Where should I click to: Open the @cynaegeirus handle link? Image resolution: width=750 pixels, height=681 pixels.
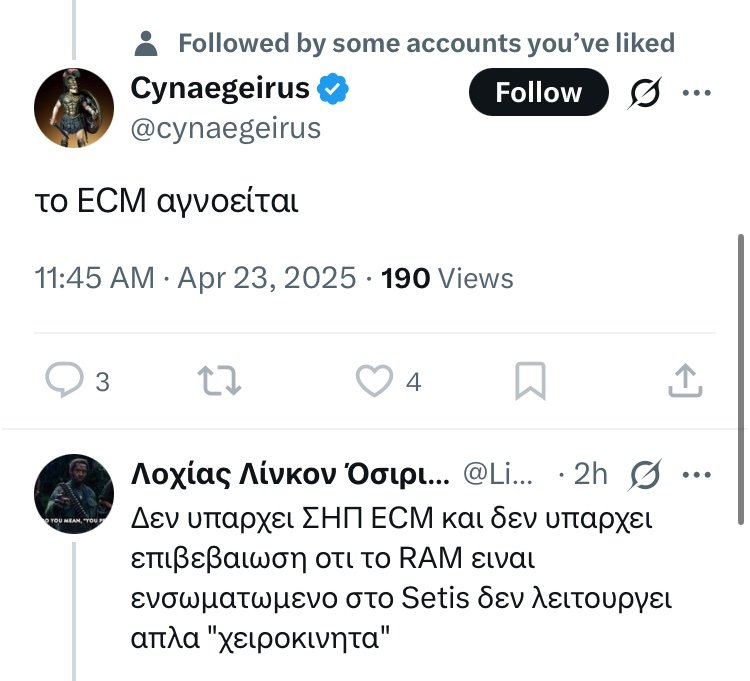click(226, 128)
